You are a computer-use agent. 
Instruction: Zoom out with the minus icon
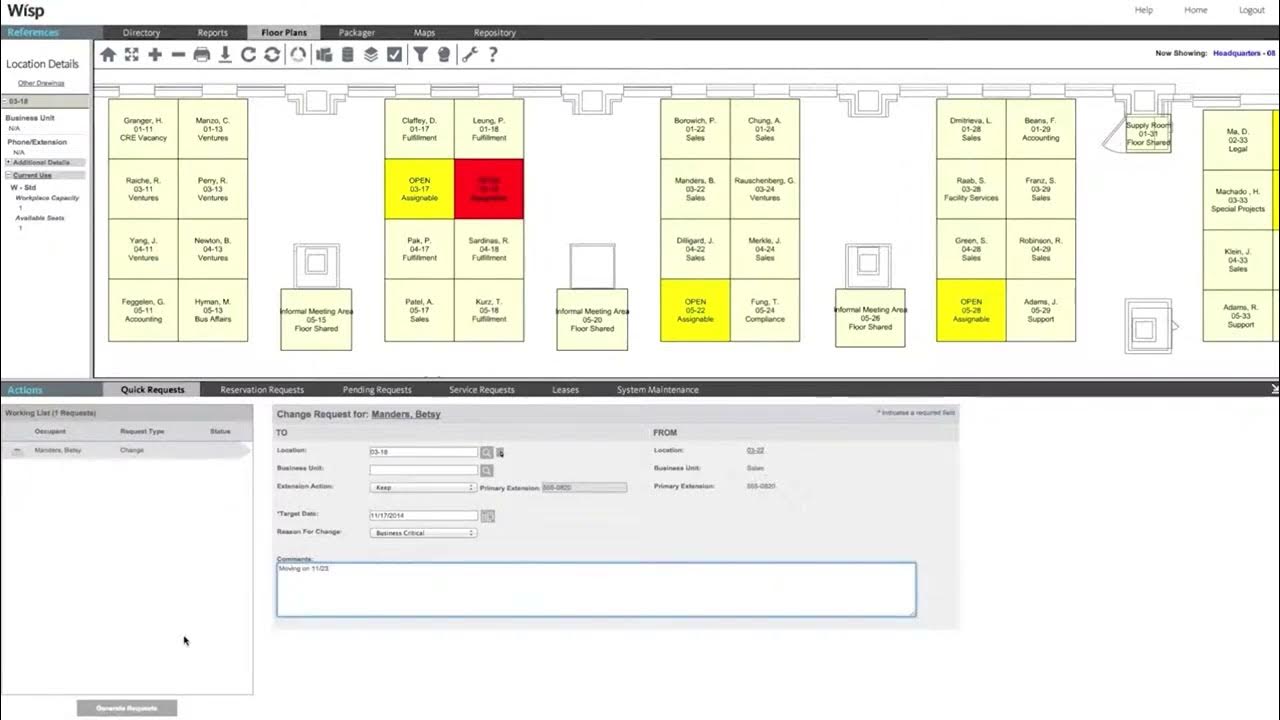[178, 55]
